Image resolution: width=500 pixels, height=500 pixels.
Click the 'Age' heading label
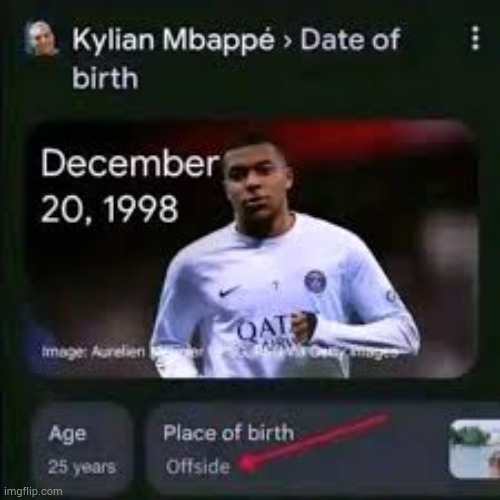pos(67,434)
